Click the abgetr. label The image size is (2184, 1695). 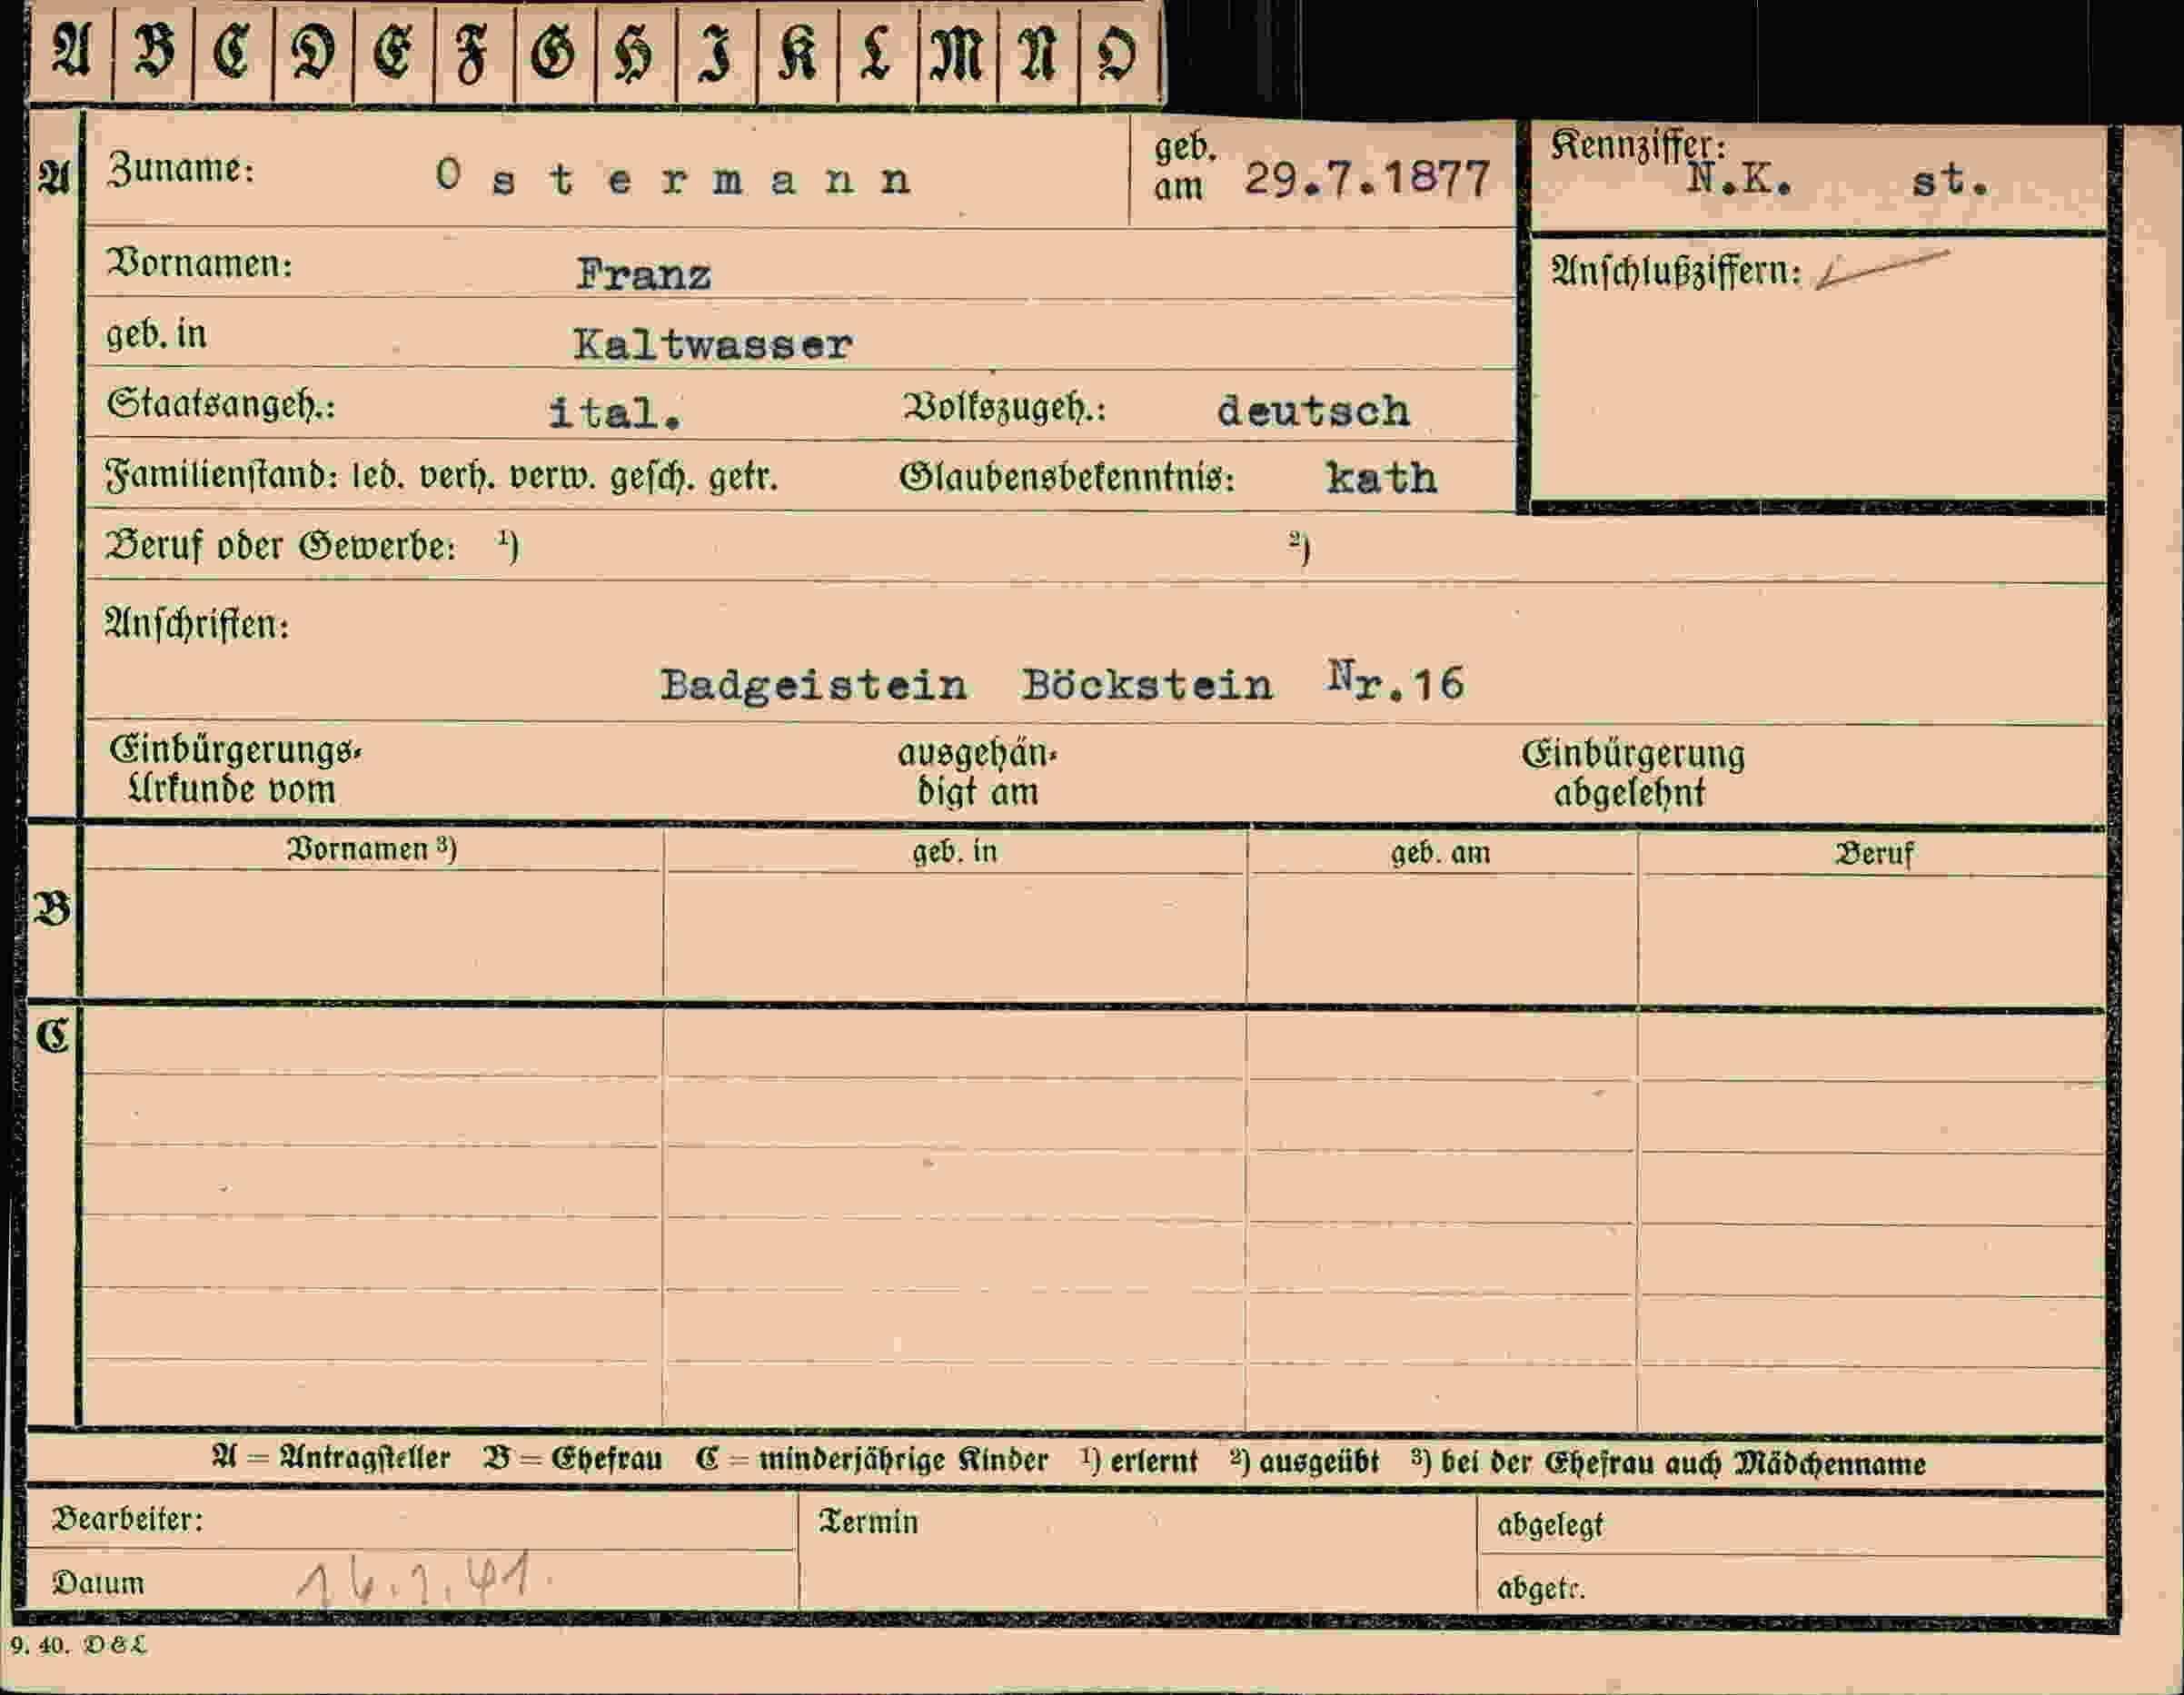pos(1541,1588)
